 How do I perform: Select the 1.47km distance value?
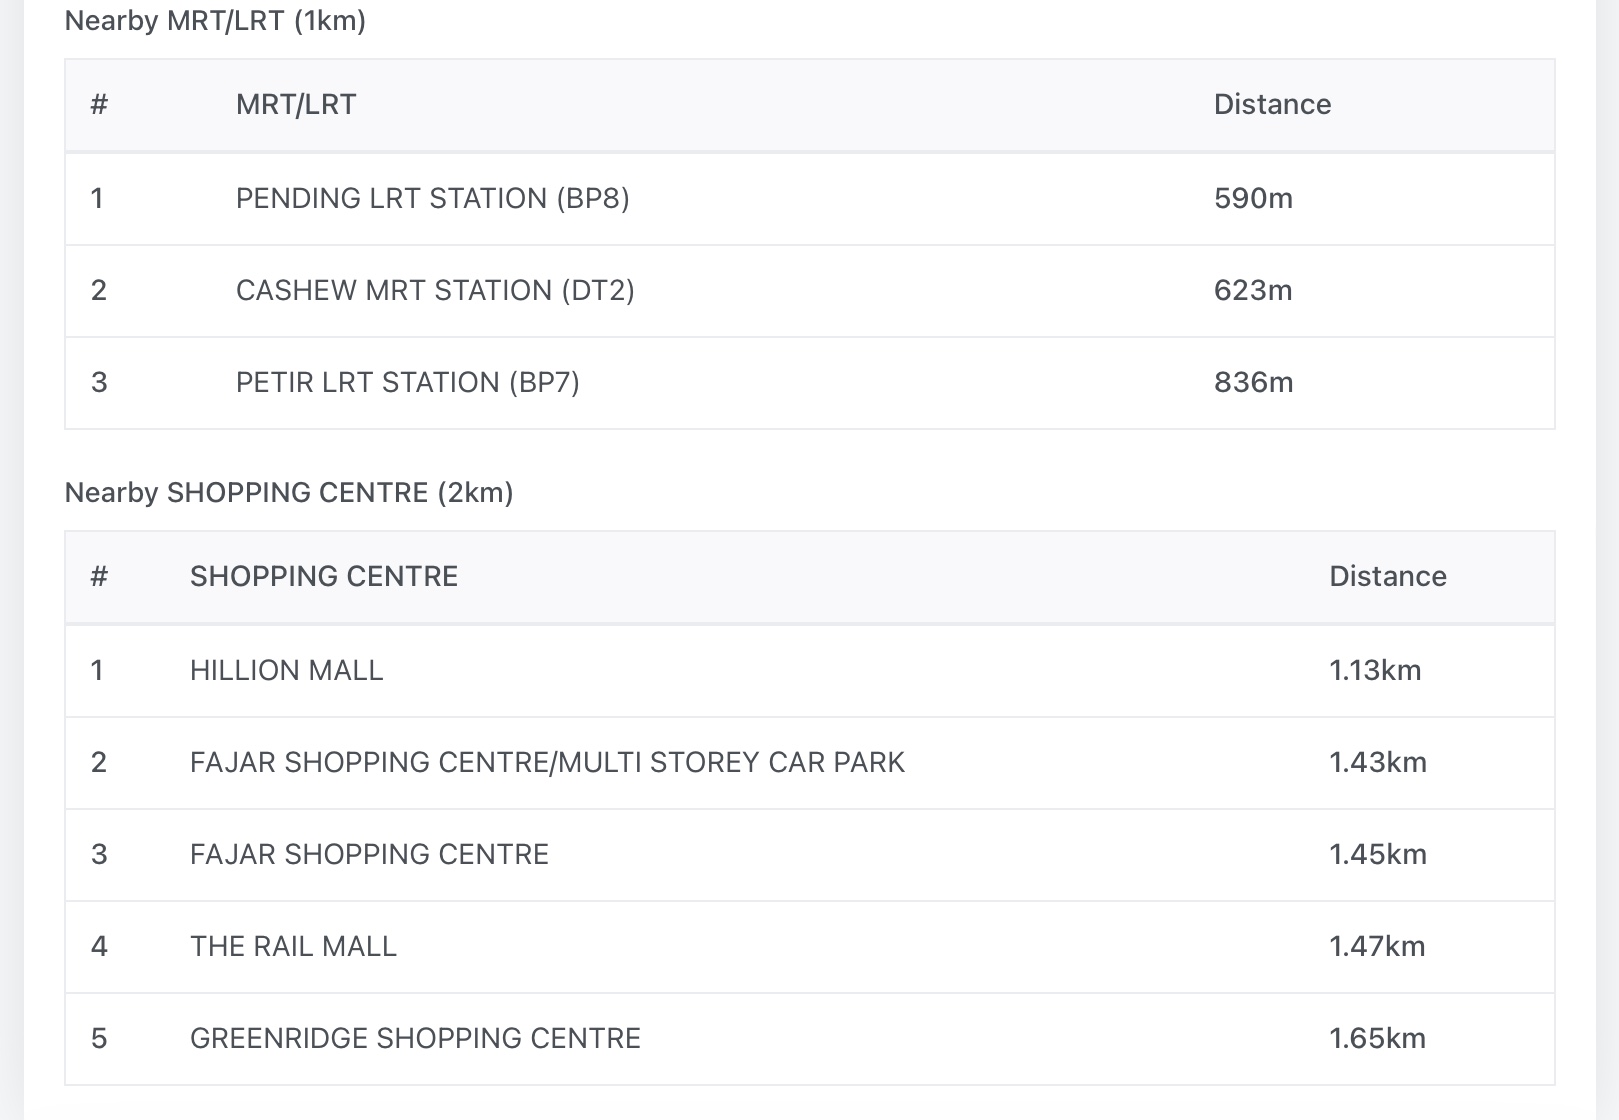pos(1377,946)
